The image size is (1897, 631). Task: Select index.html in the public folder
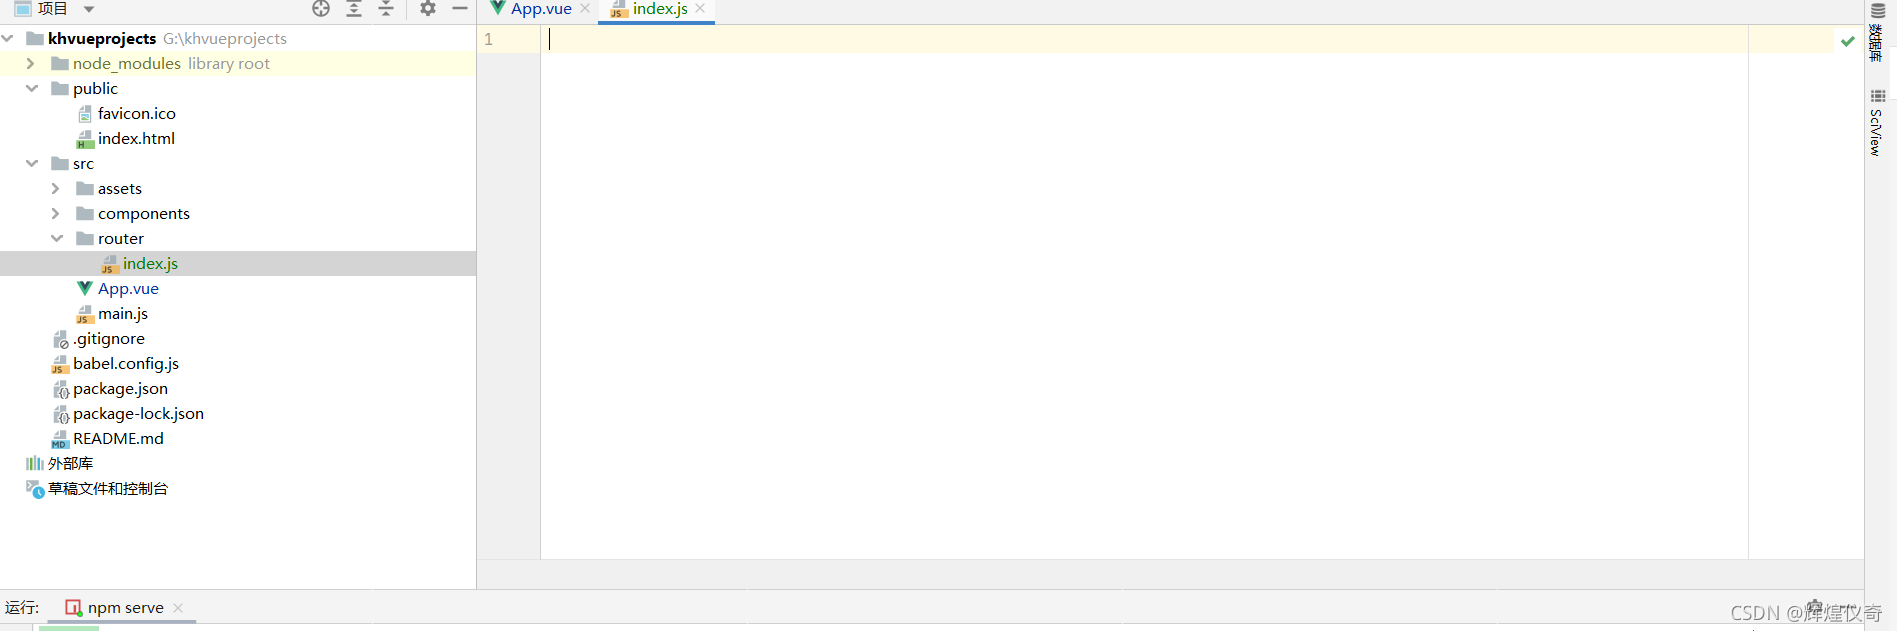point(136,138)
